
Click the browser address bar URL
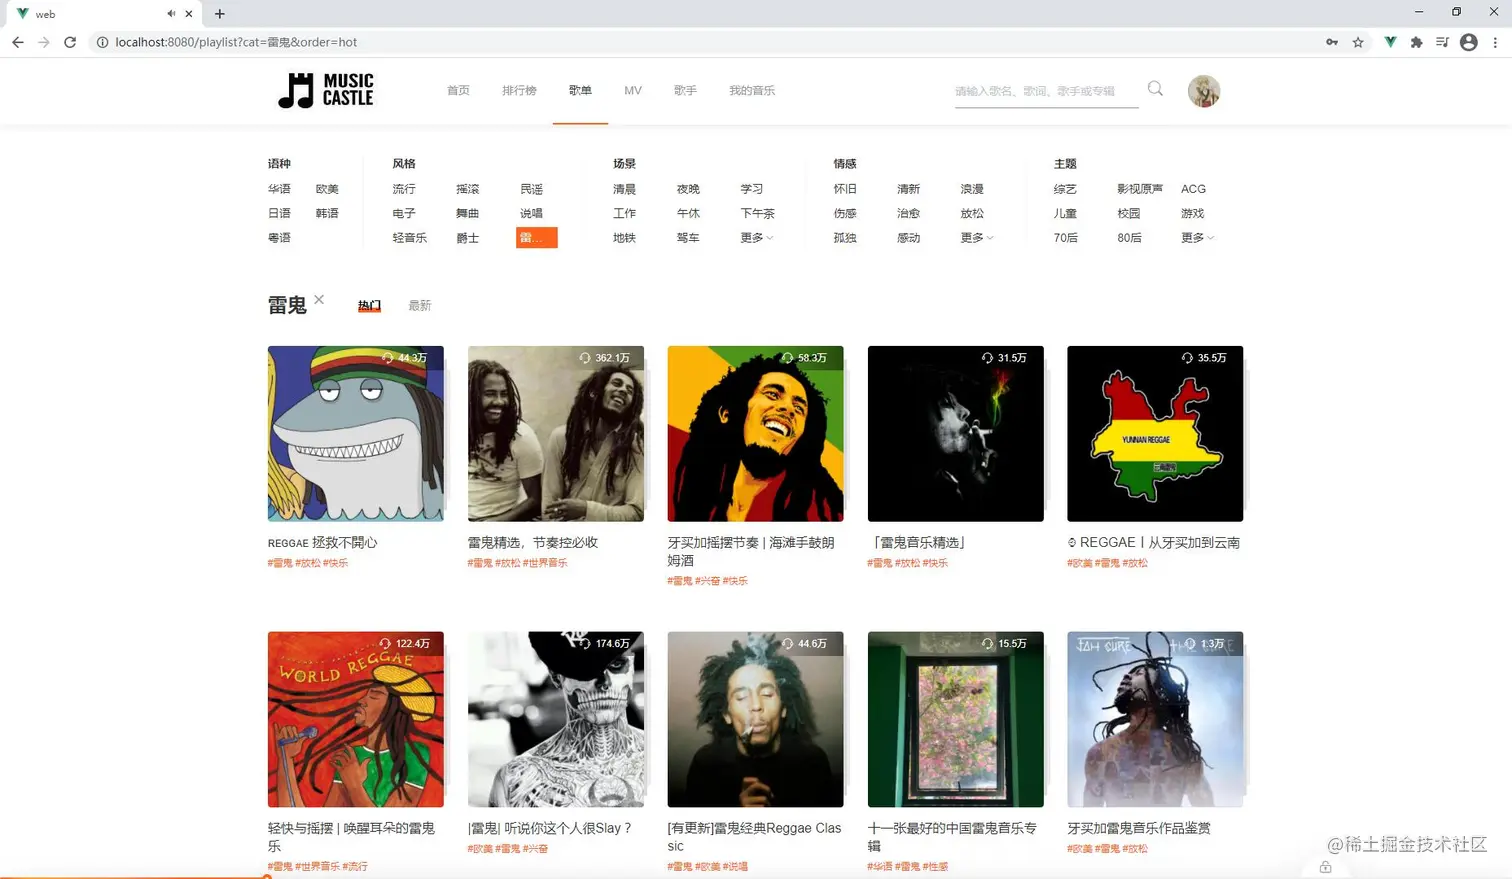236,42
